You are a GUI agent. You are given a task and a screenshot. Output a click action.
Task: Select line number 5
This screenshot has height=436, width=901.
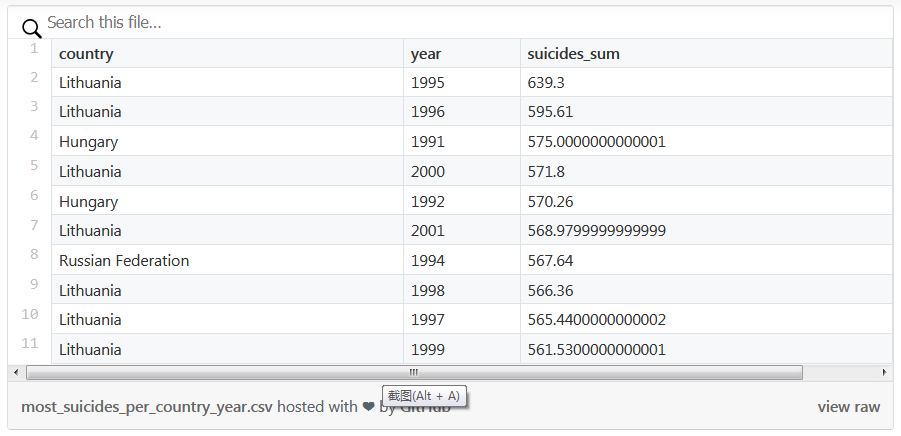[34, 166]
